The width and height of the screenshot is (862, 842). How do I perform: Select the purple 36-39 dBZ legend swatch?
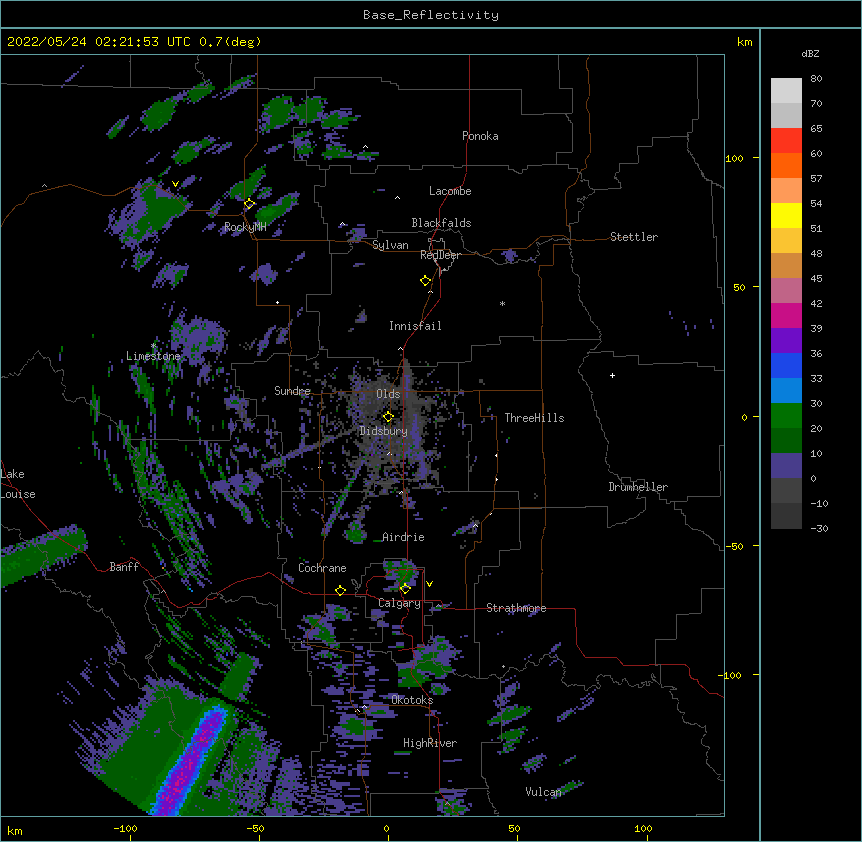click(786, 340)
